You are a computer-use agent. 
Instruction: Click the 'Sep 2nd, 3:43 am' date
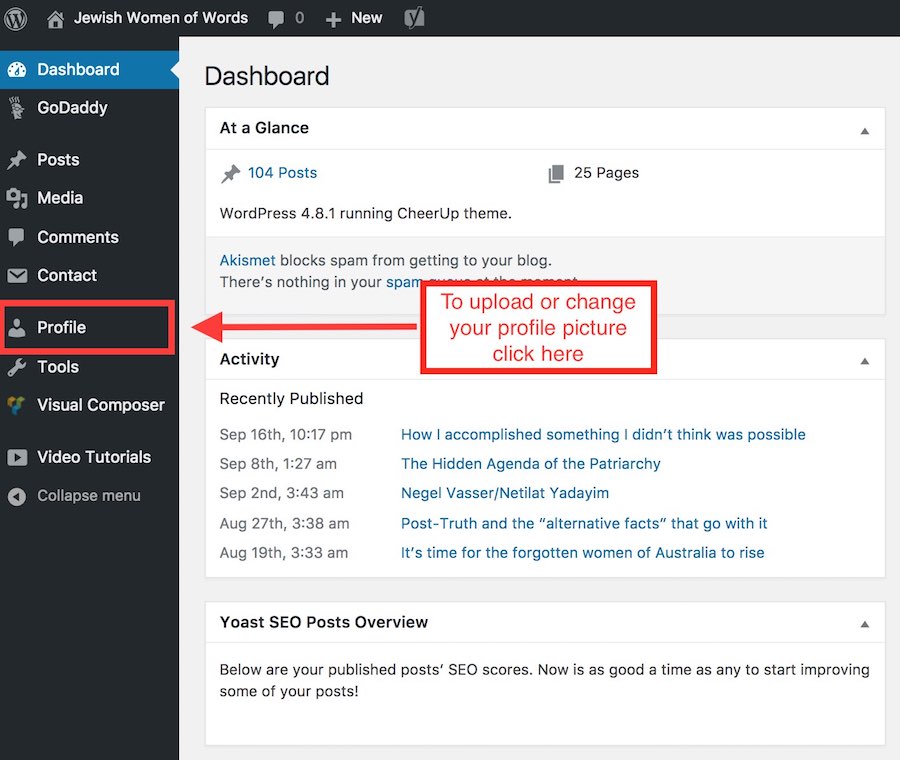tap(281, 493)
